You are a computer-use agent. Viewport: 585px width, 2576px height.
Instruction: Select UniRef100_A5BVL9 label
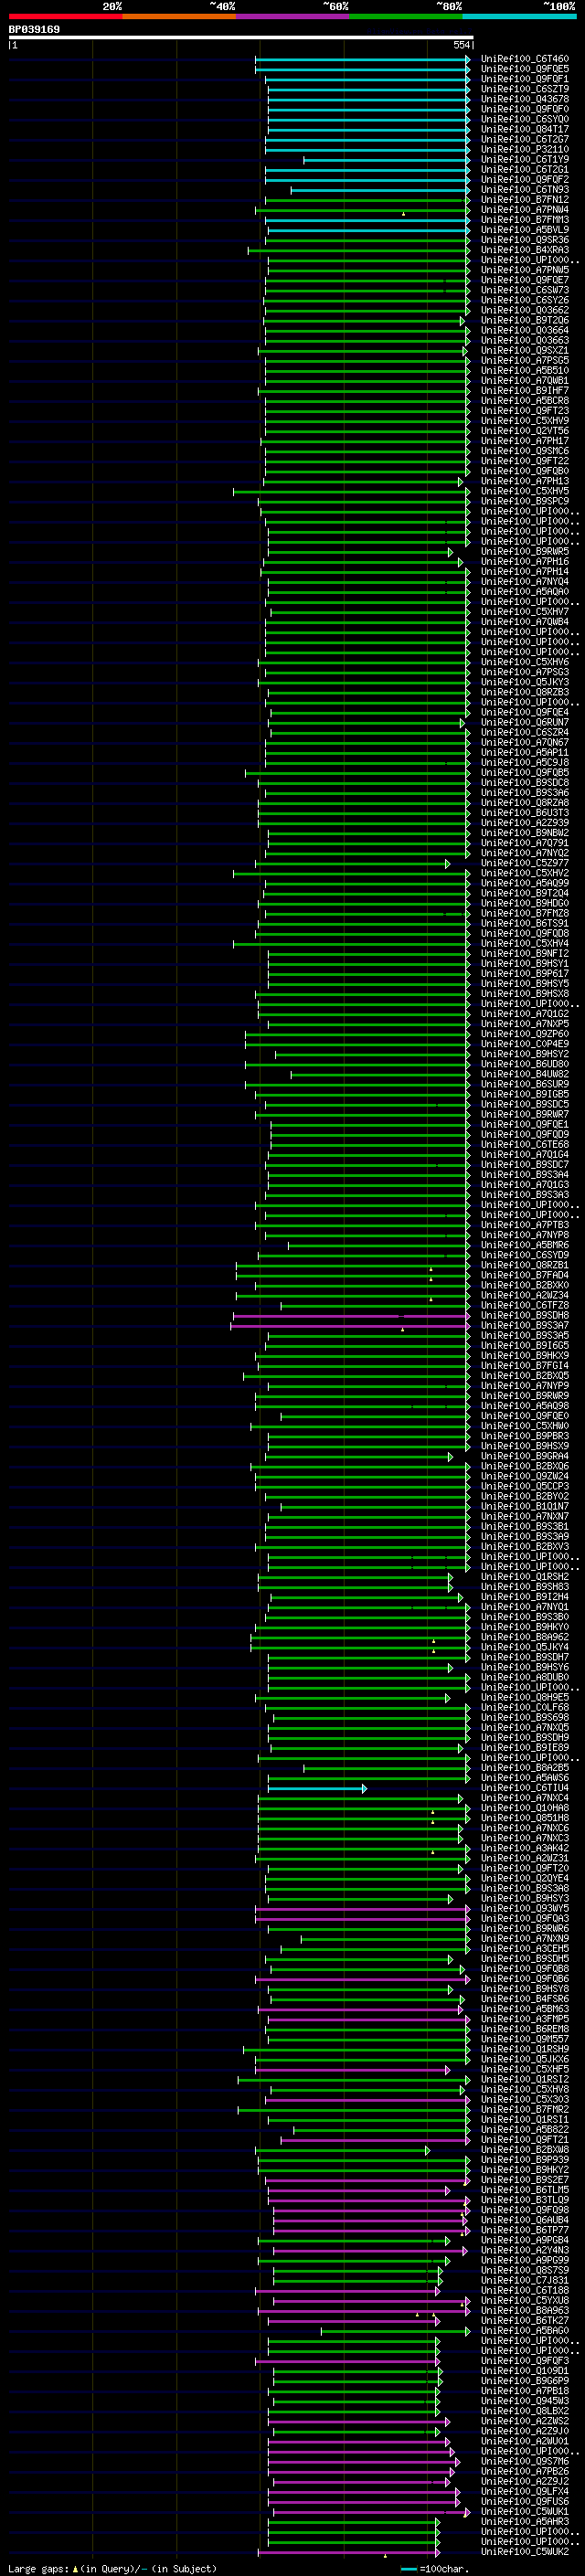coord(524,230)
